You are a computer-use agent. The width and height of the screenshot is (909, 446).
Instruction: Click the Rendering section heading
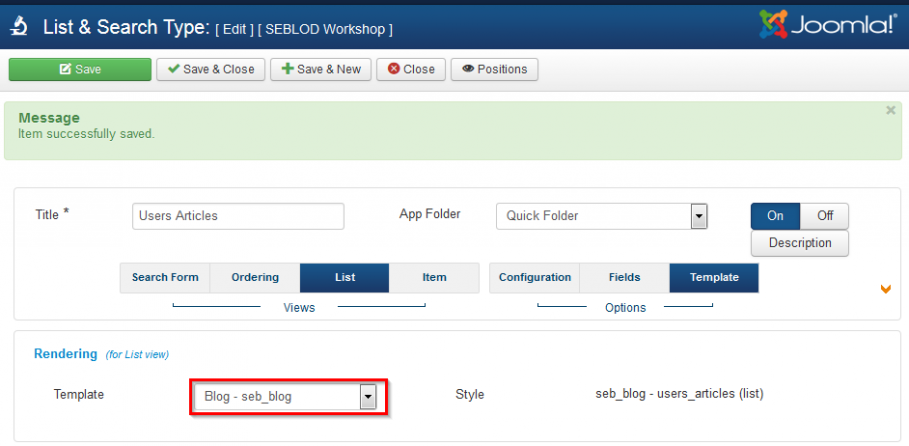click(x=66, y=354)
